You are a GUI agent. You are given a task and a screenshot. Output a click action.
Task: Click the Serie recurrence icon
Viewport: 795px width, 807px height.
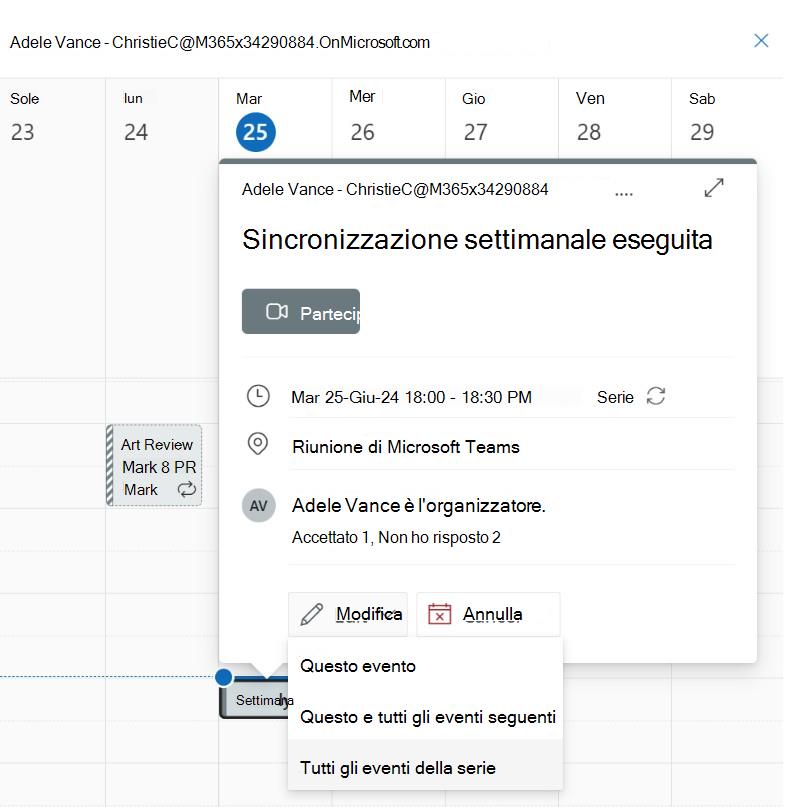(x=656, y=396)
